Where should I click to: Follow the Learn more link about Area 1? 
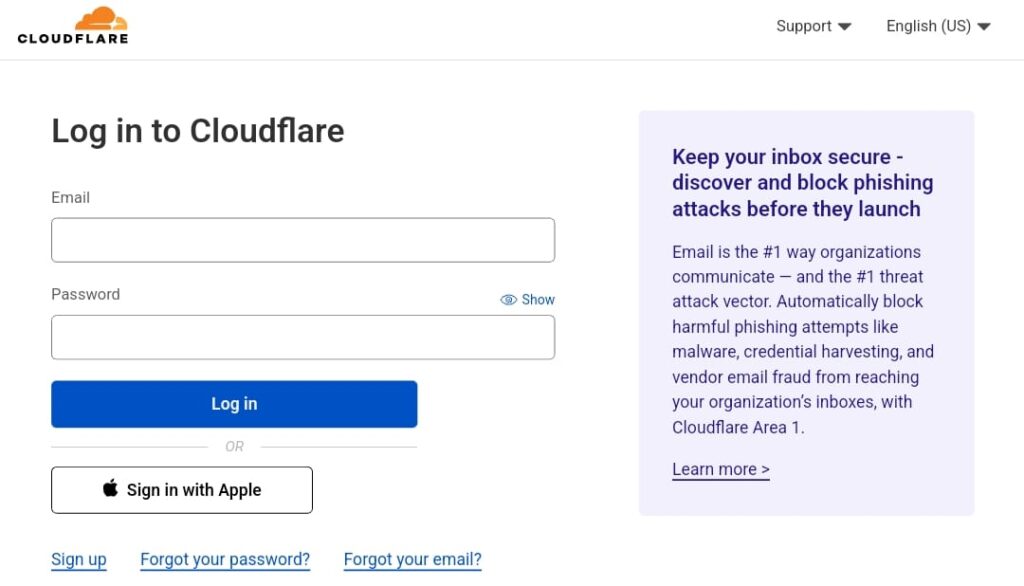click(x=720, y=469)
